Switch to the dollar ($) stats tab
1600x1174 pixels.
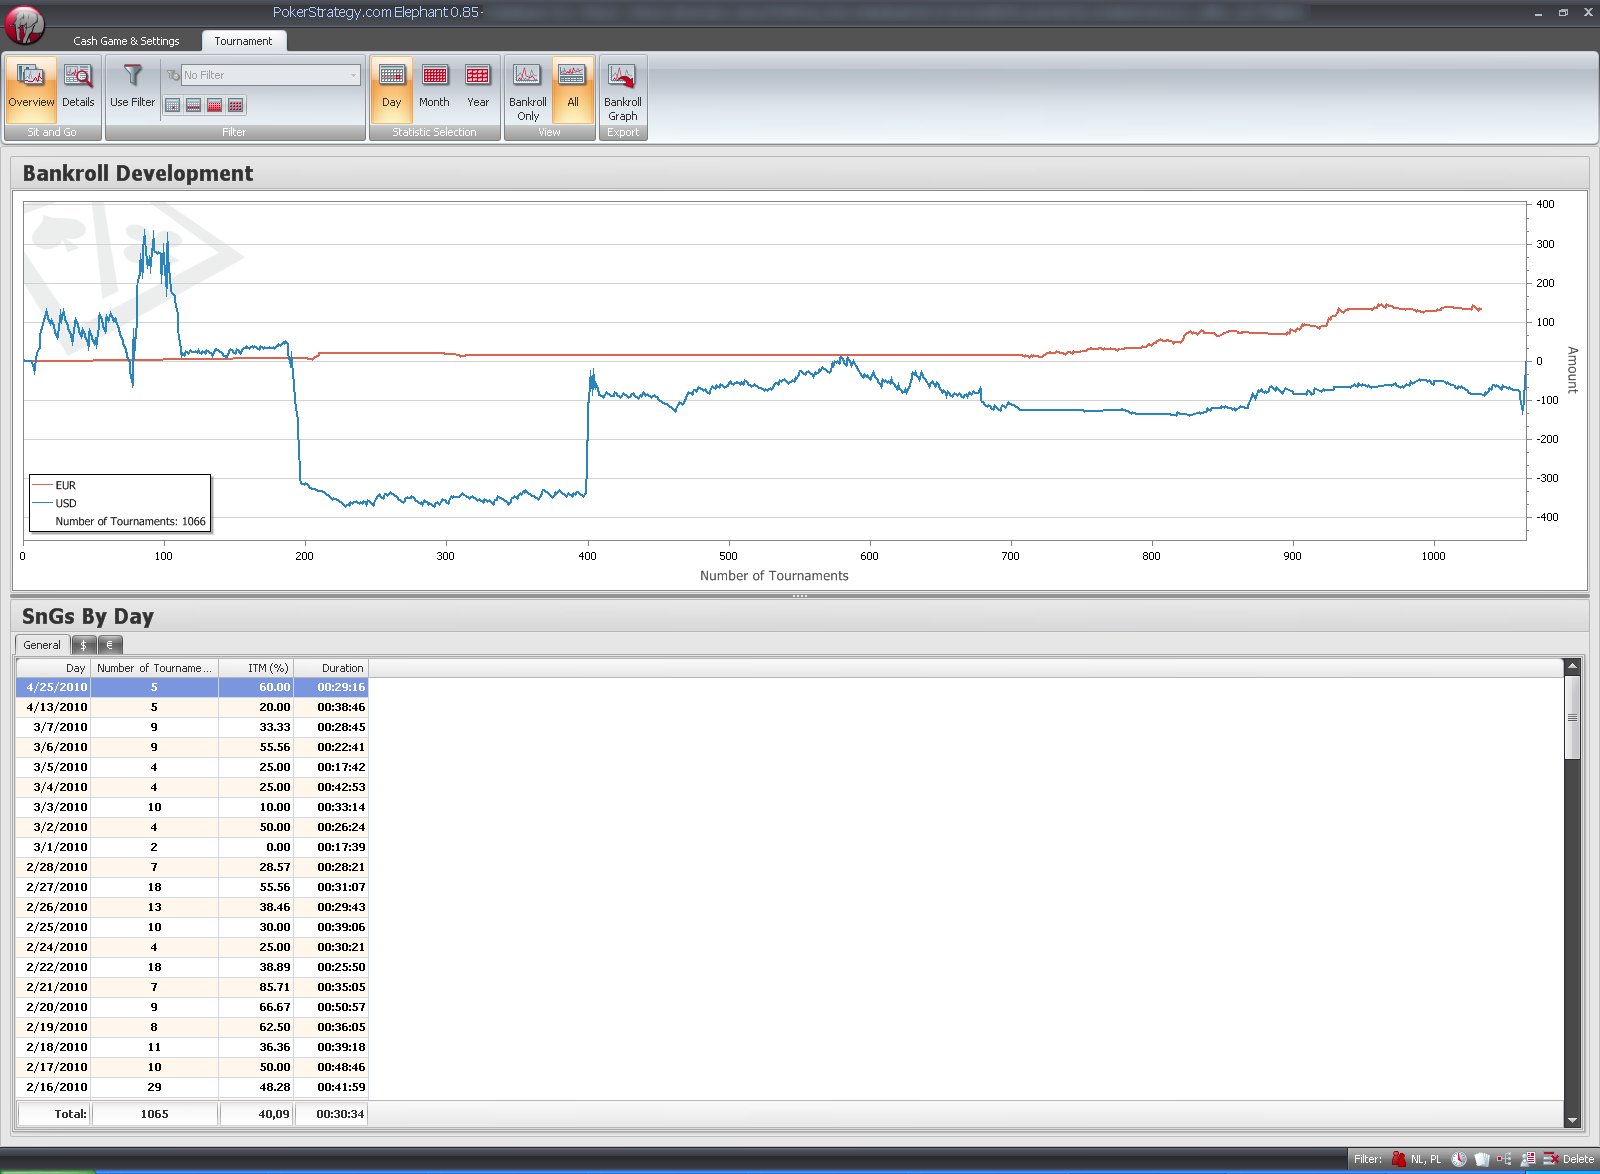83,645
